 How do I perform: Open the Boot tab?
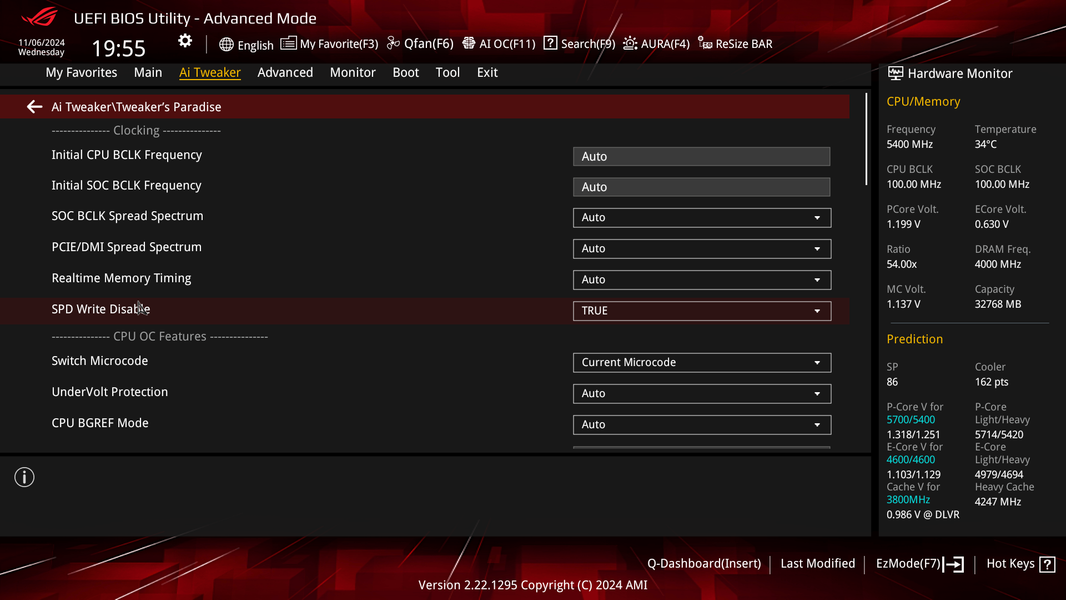406,72
